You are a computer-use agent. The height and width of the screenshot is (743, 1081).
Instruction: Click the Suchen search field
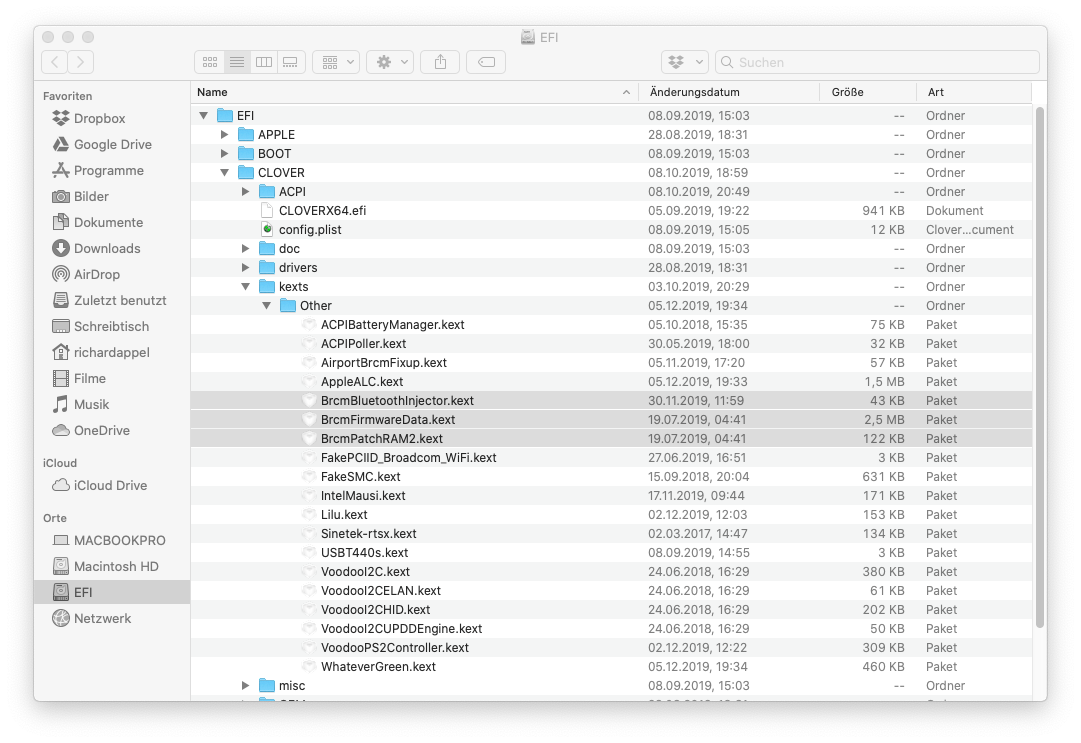click(x=877, y=62)
